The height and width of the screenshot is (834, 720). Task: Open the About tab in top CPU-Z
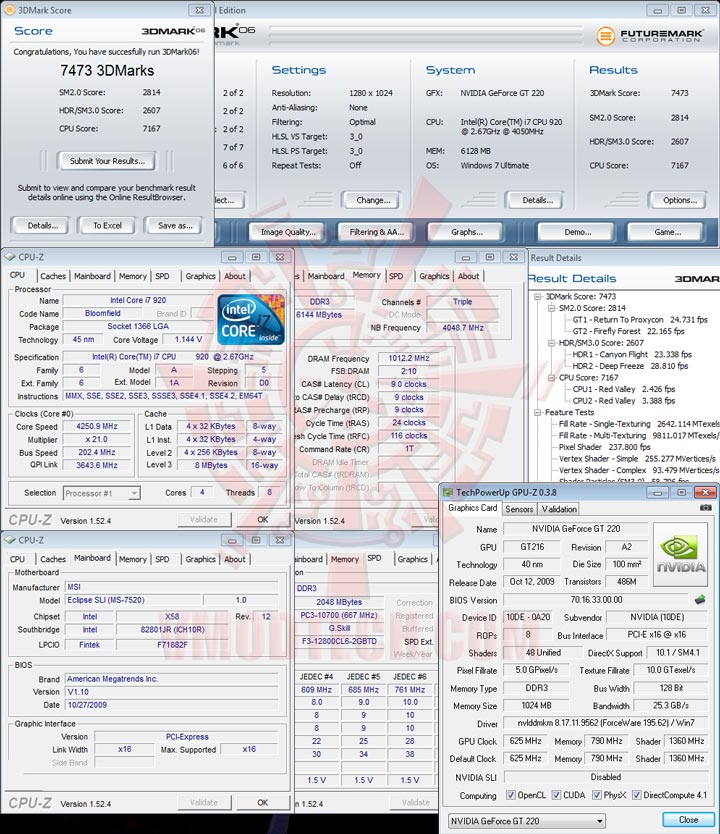point(235,276)
